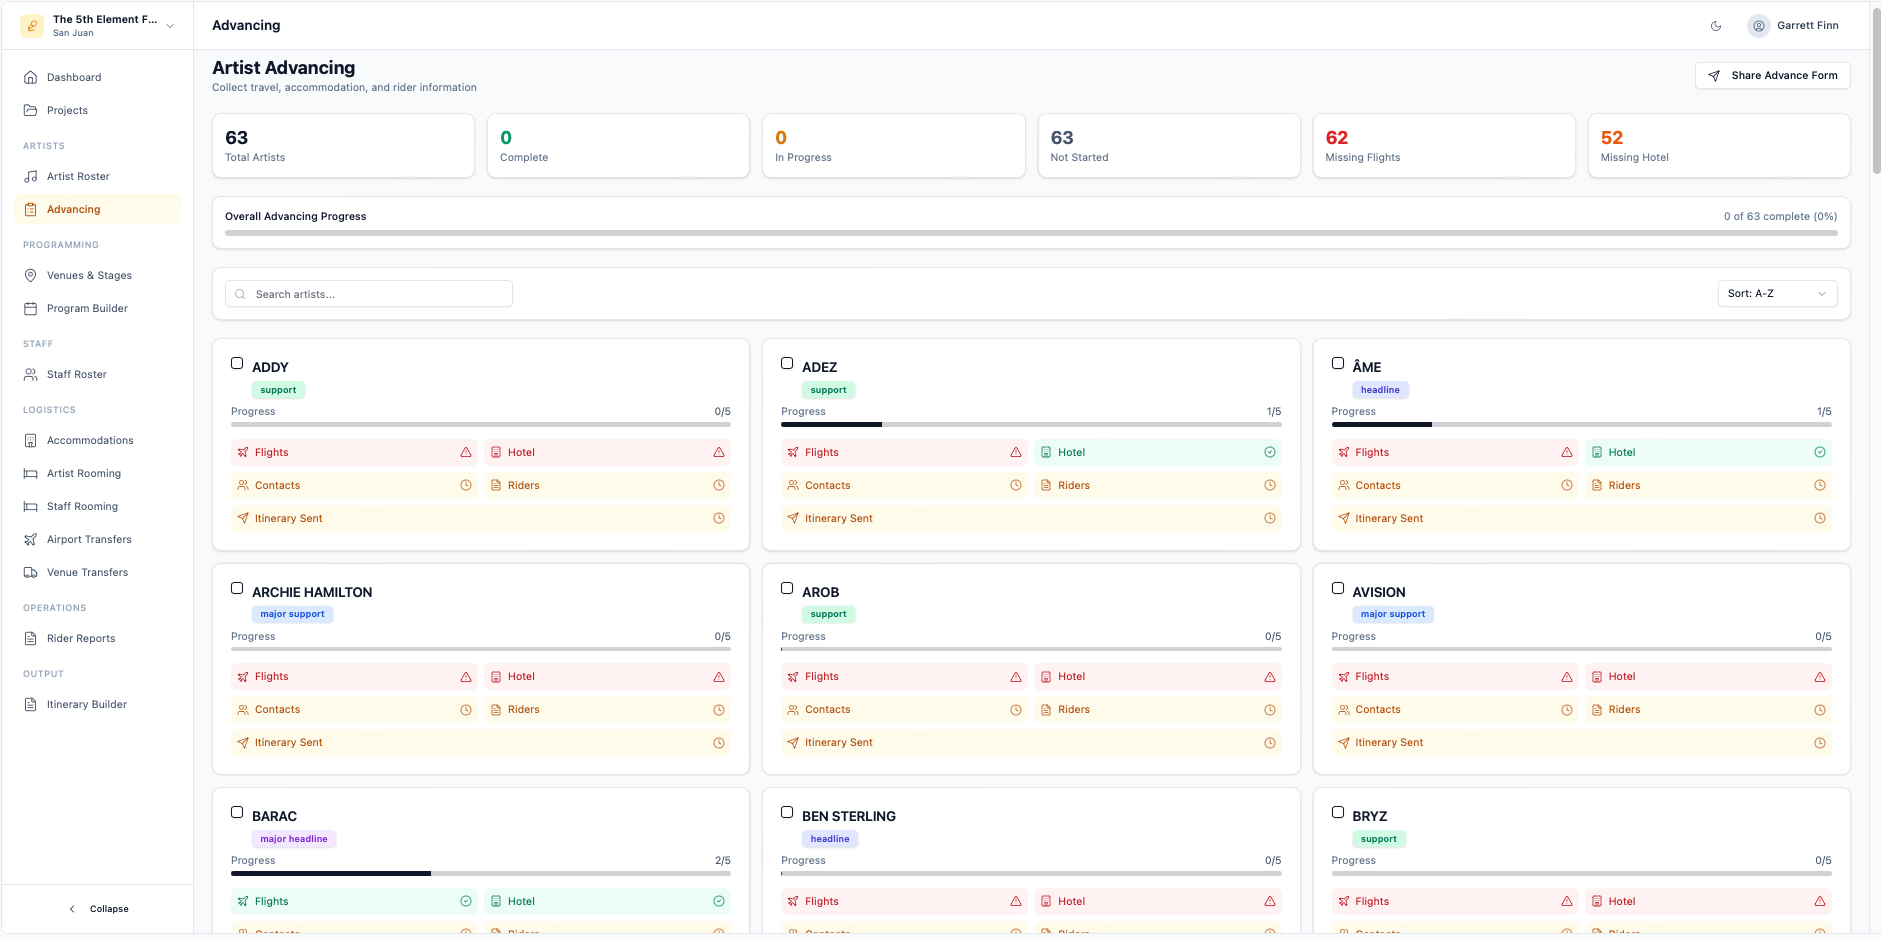Screen dimensions: 1881x940
Task: Click the Airport Transfers plane icon
Action: coord(31,540)
